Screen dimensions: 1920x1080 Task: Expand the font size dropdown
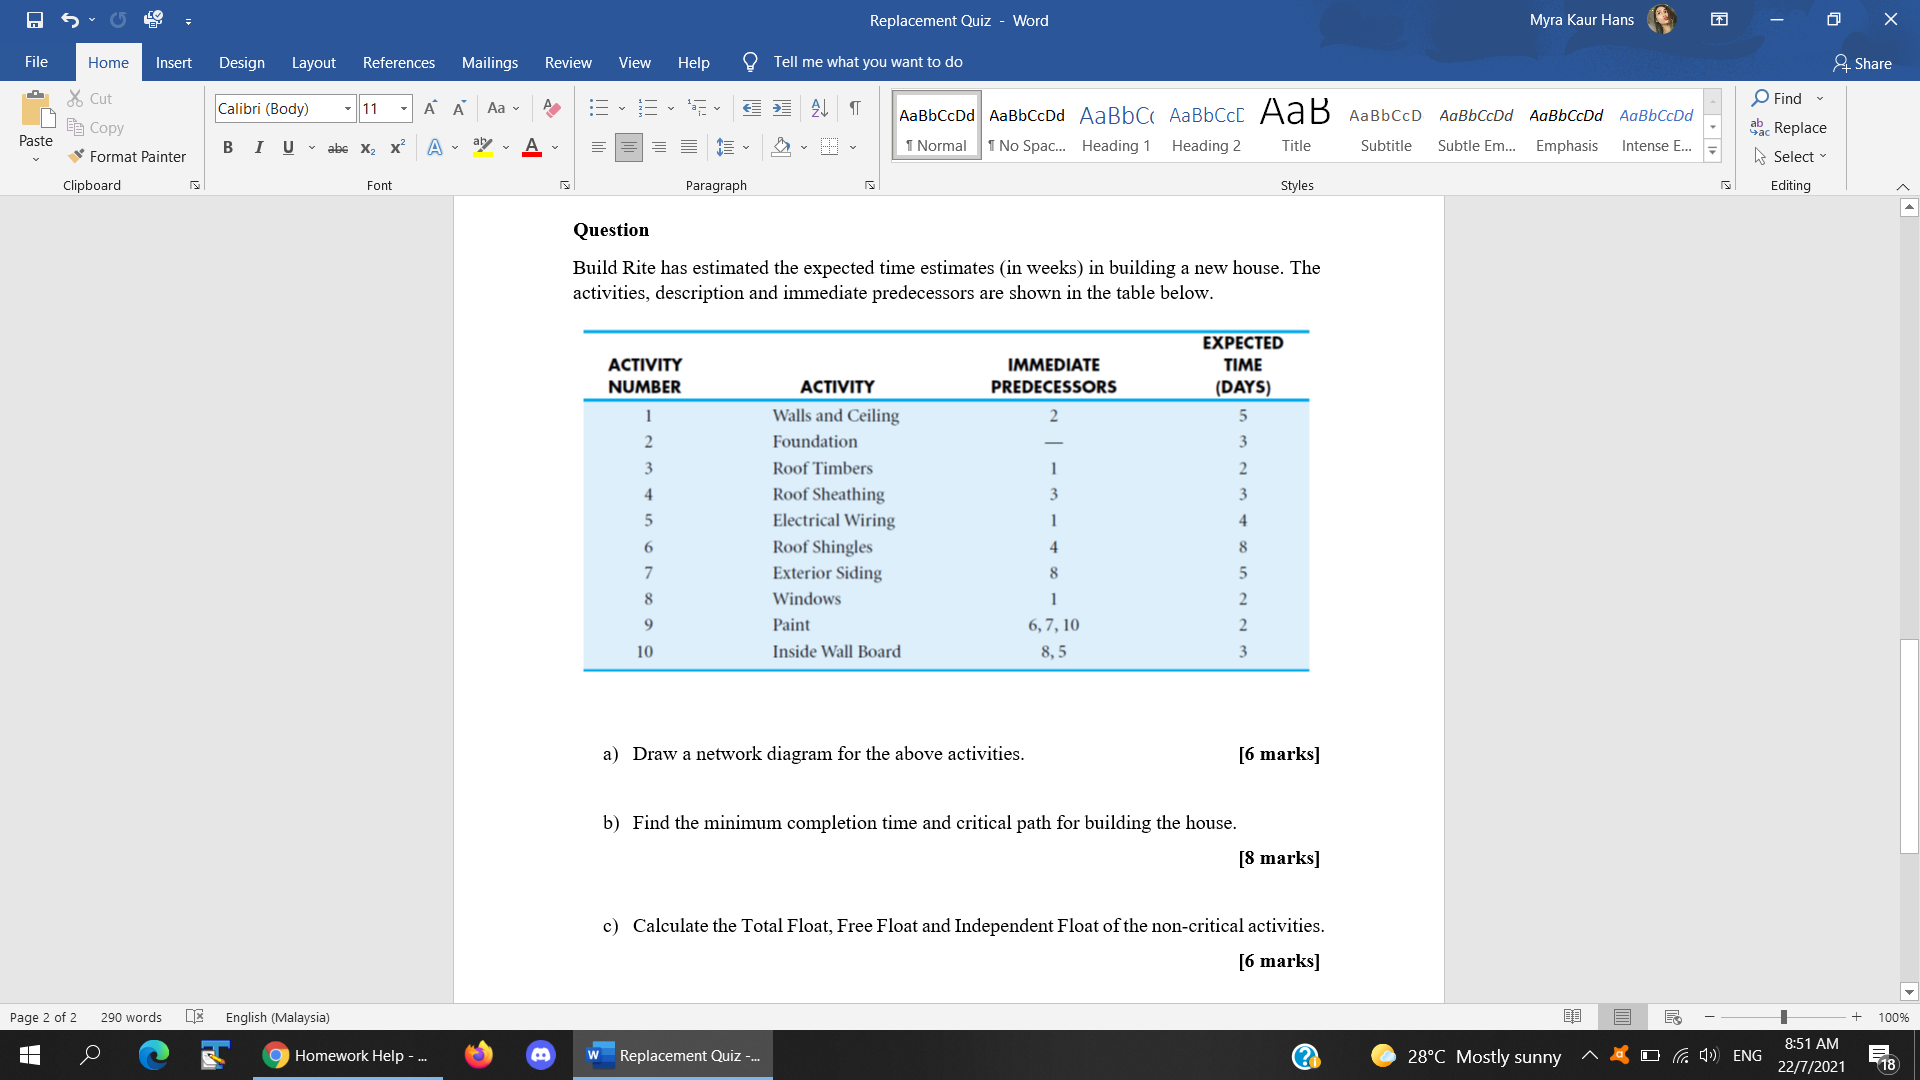click(x=404, y=108)
